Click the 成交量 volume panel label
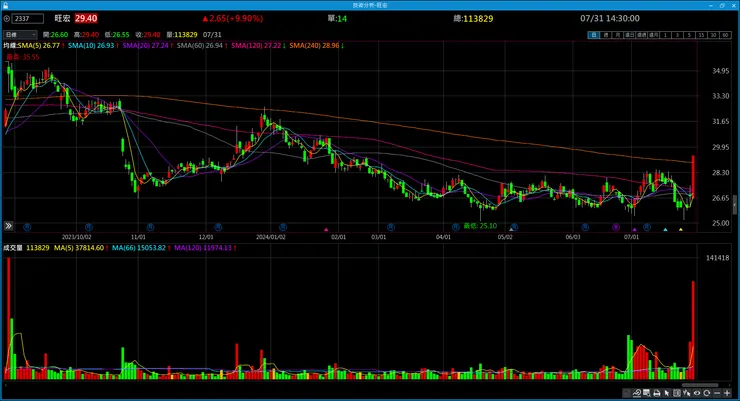 13,248
